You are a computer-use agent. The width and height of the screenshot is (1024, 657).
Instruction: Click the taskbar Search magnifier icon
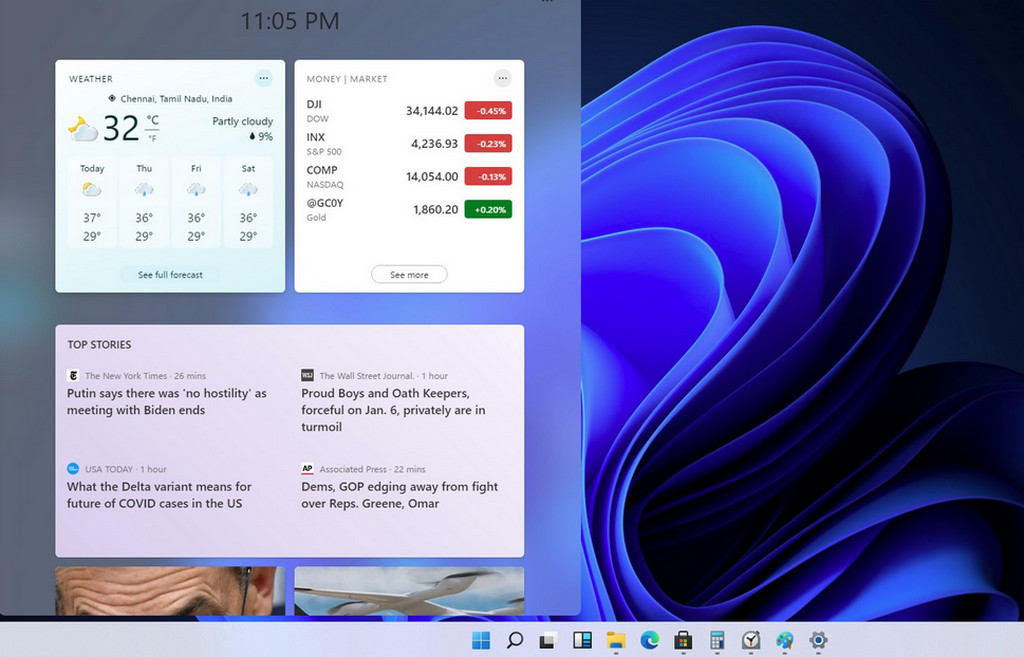(x=515, y=640)
